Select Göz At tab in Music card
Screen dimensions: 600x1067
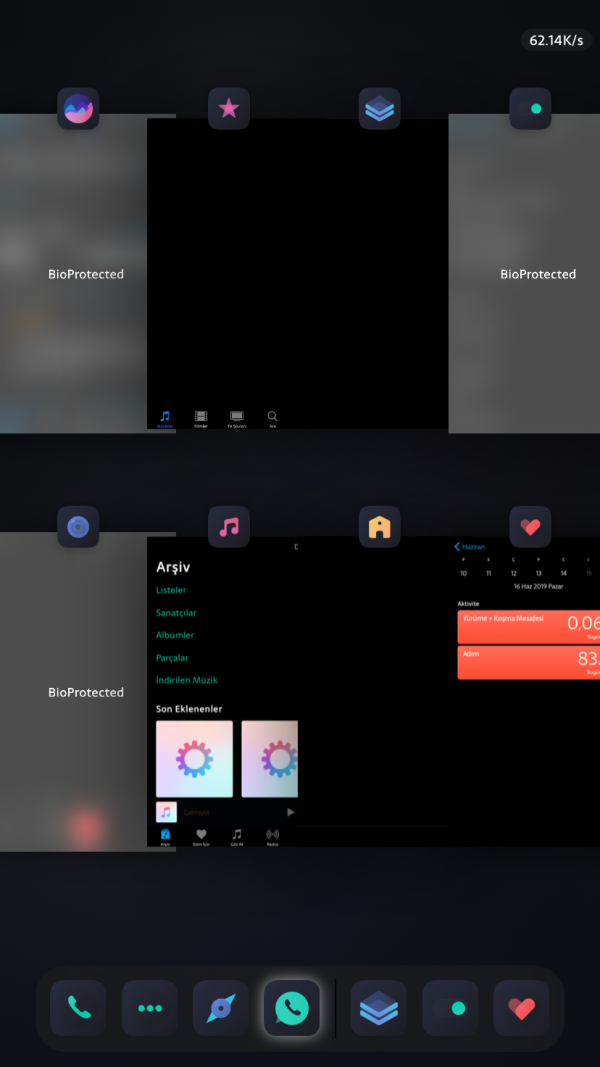coord(237,837)
